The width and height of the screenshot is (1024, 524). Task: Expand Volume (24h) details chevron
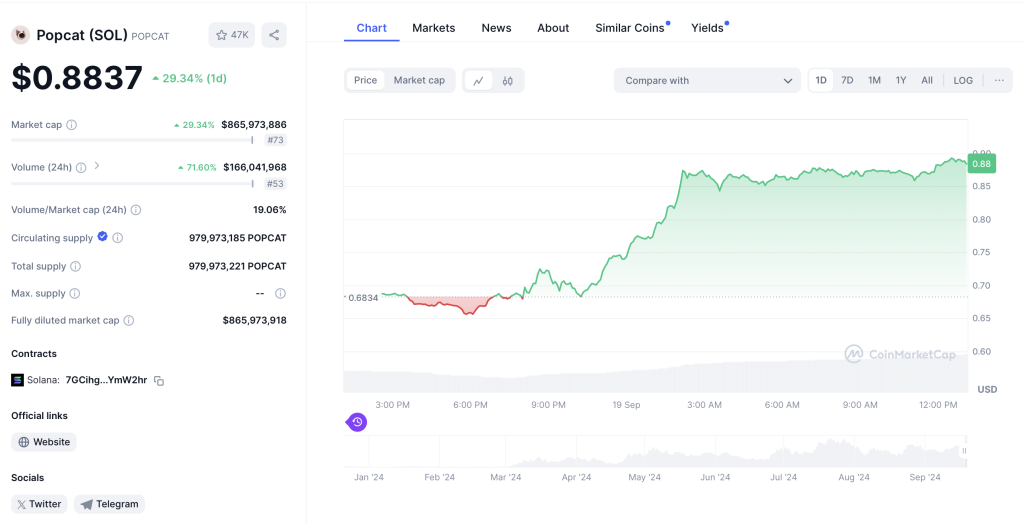97,166
